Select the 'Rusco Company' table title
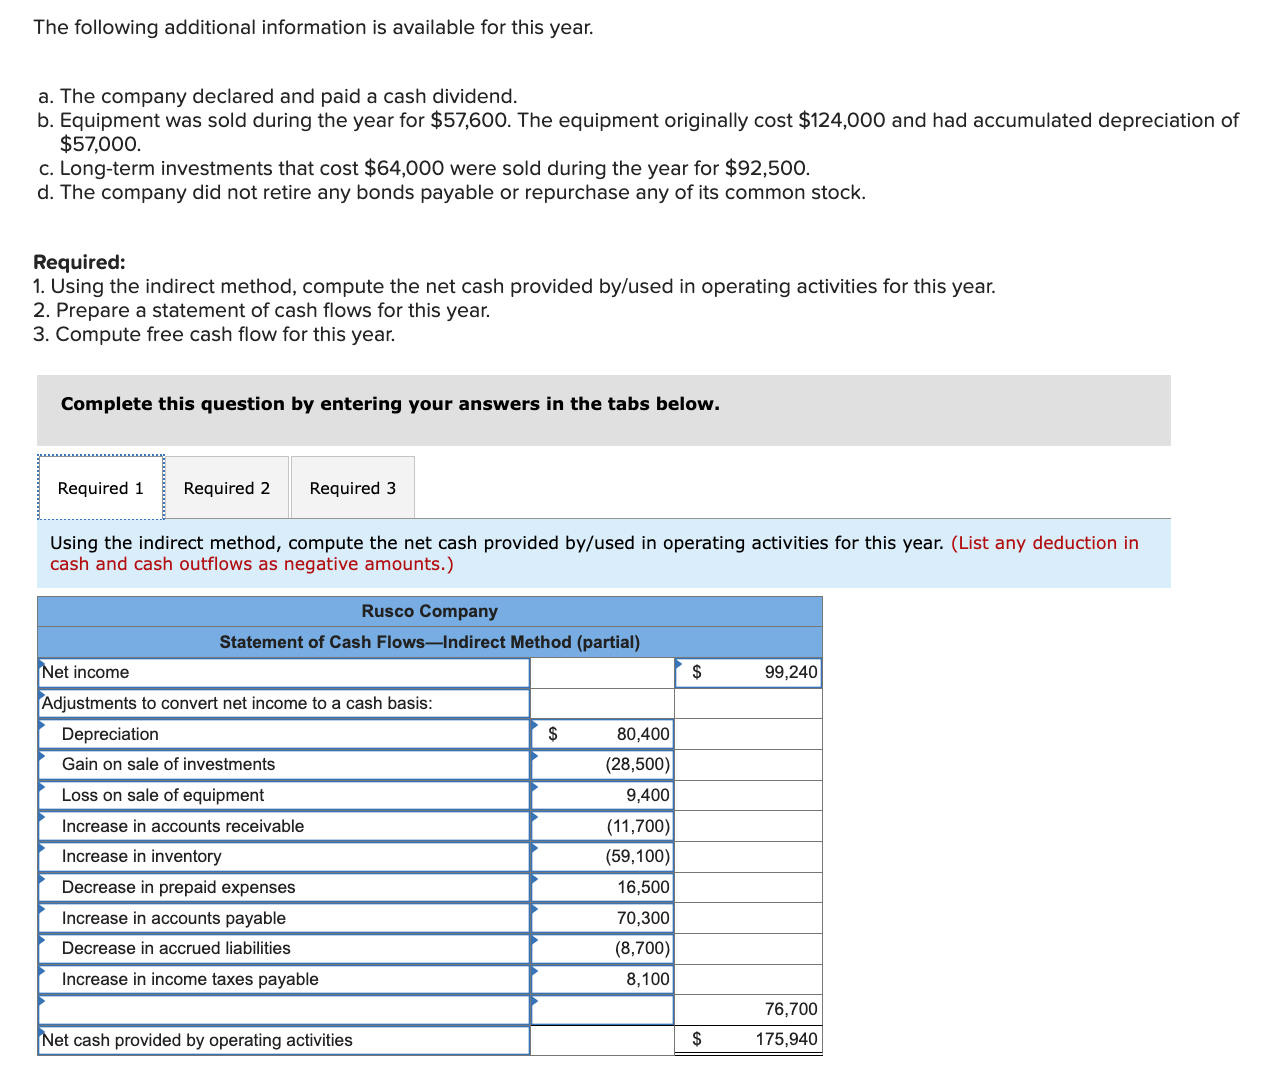This screenshot has width=1279, height=1070. point(430,612)
